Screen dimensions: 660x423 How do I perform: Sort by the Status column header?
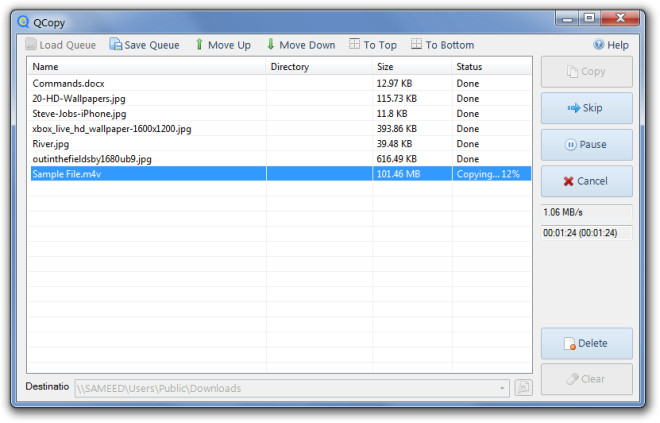click(492, 67)
